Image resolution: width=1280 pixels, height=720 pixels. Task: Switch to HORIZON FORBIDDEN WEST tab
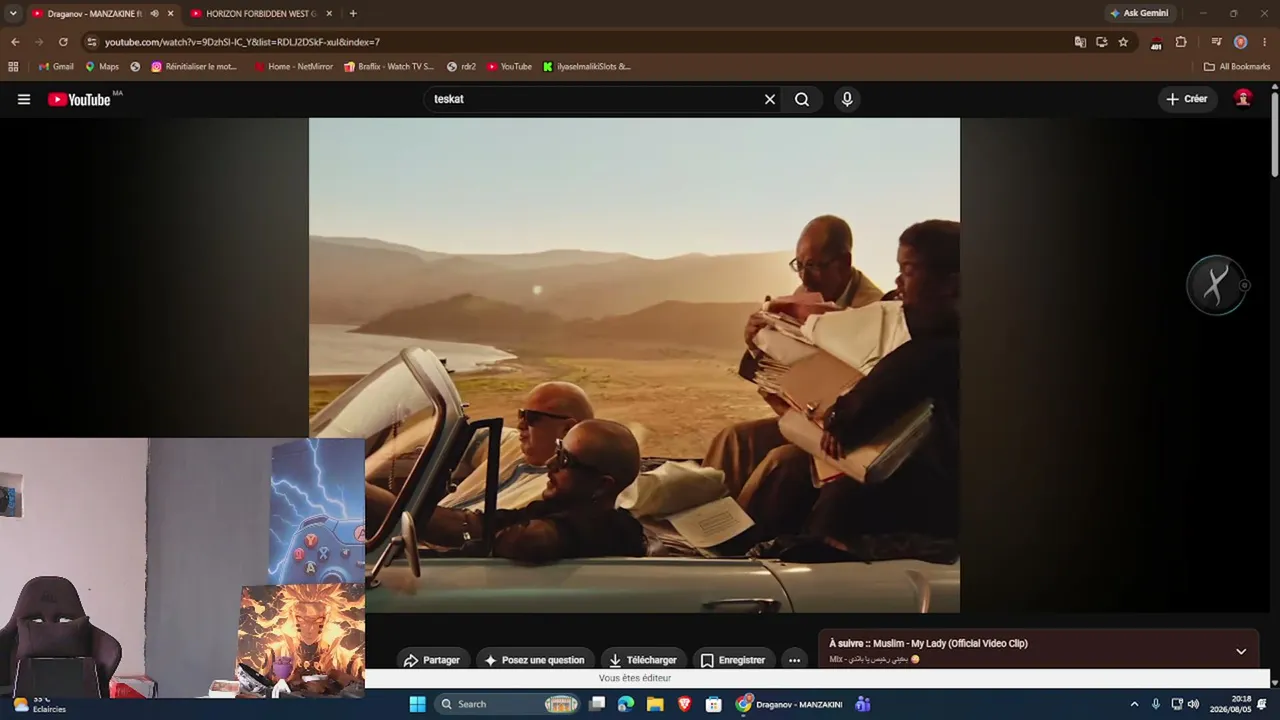click(260, 13)
